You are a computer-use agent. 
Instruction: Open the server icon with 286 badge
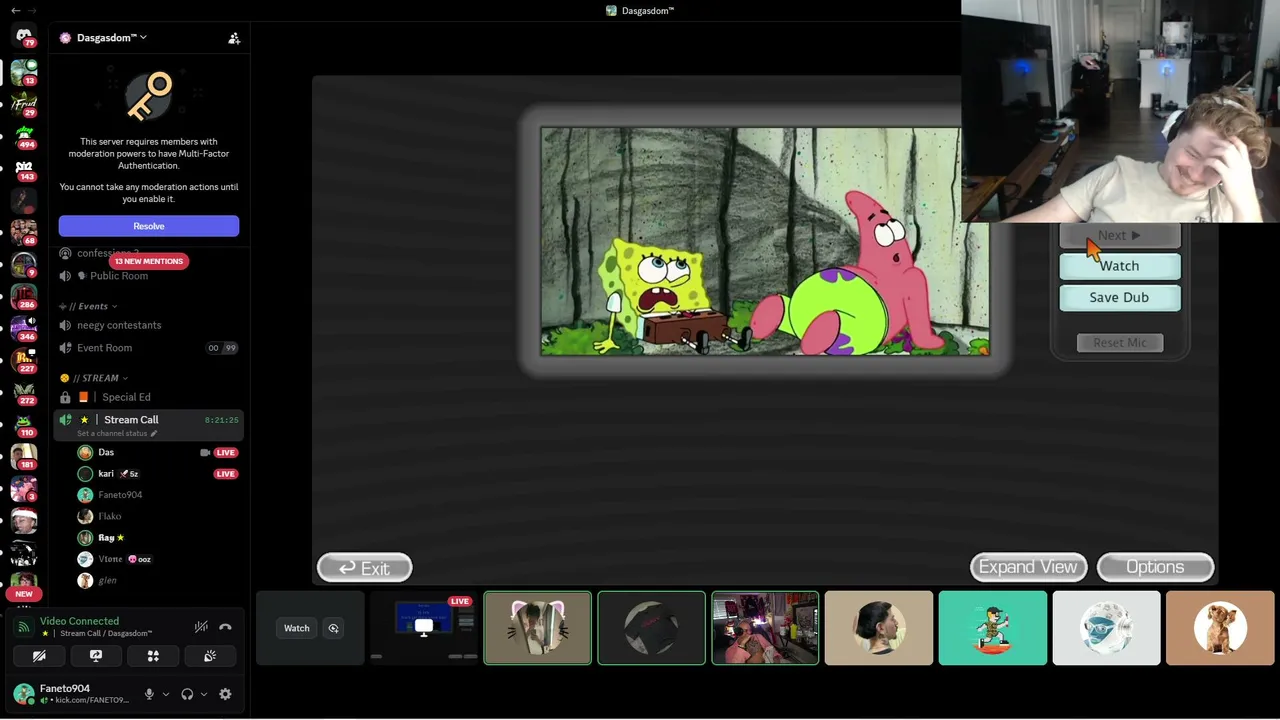tap(24, 296)
